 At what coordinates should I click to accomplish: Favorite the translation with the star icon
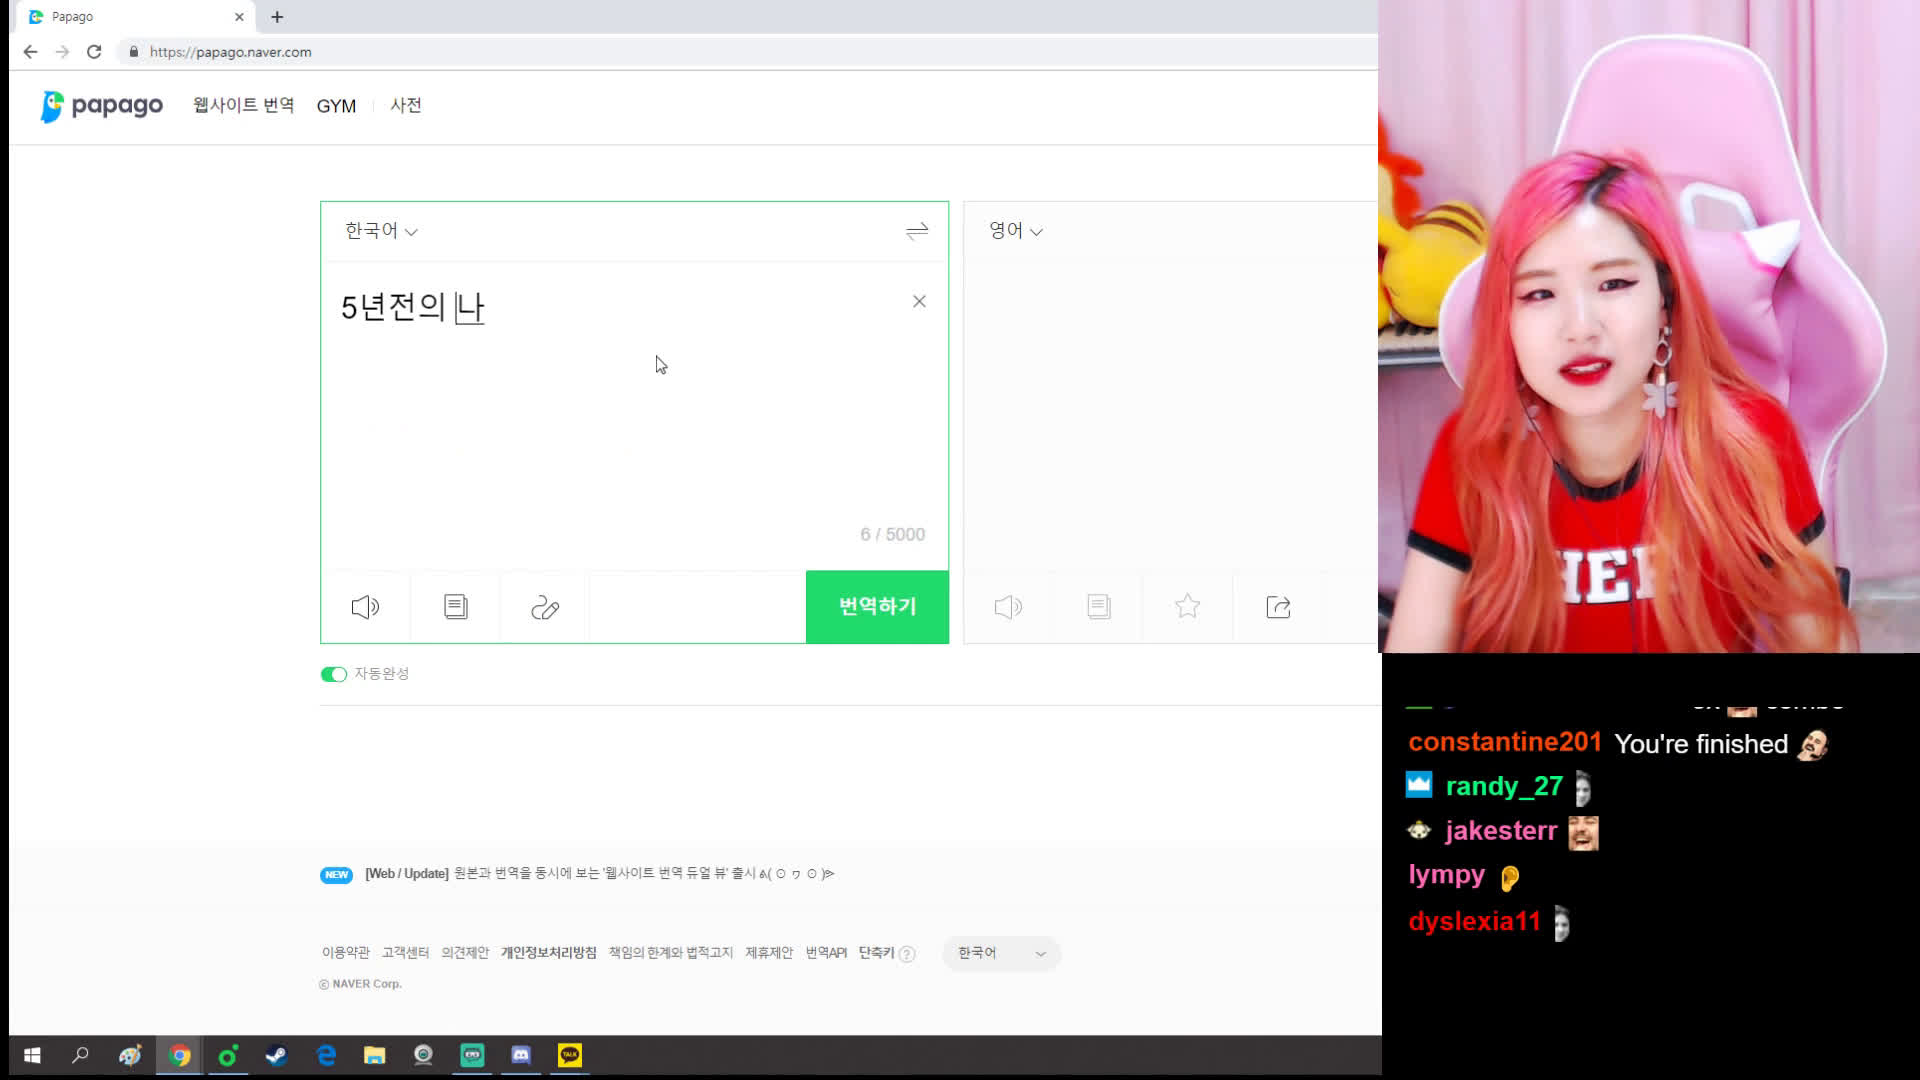[1186, 606]
